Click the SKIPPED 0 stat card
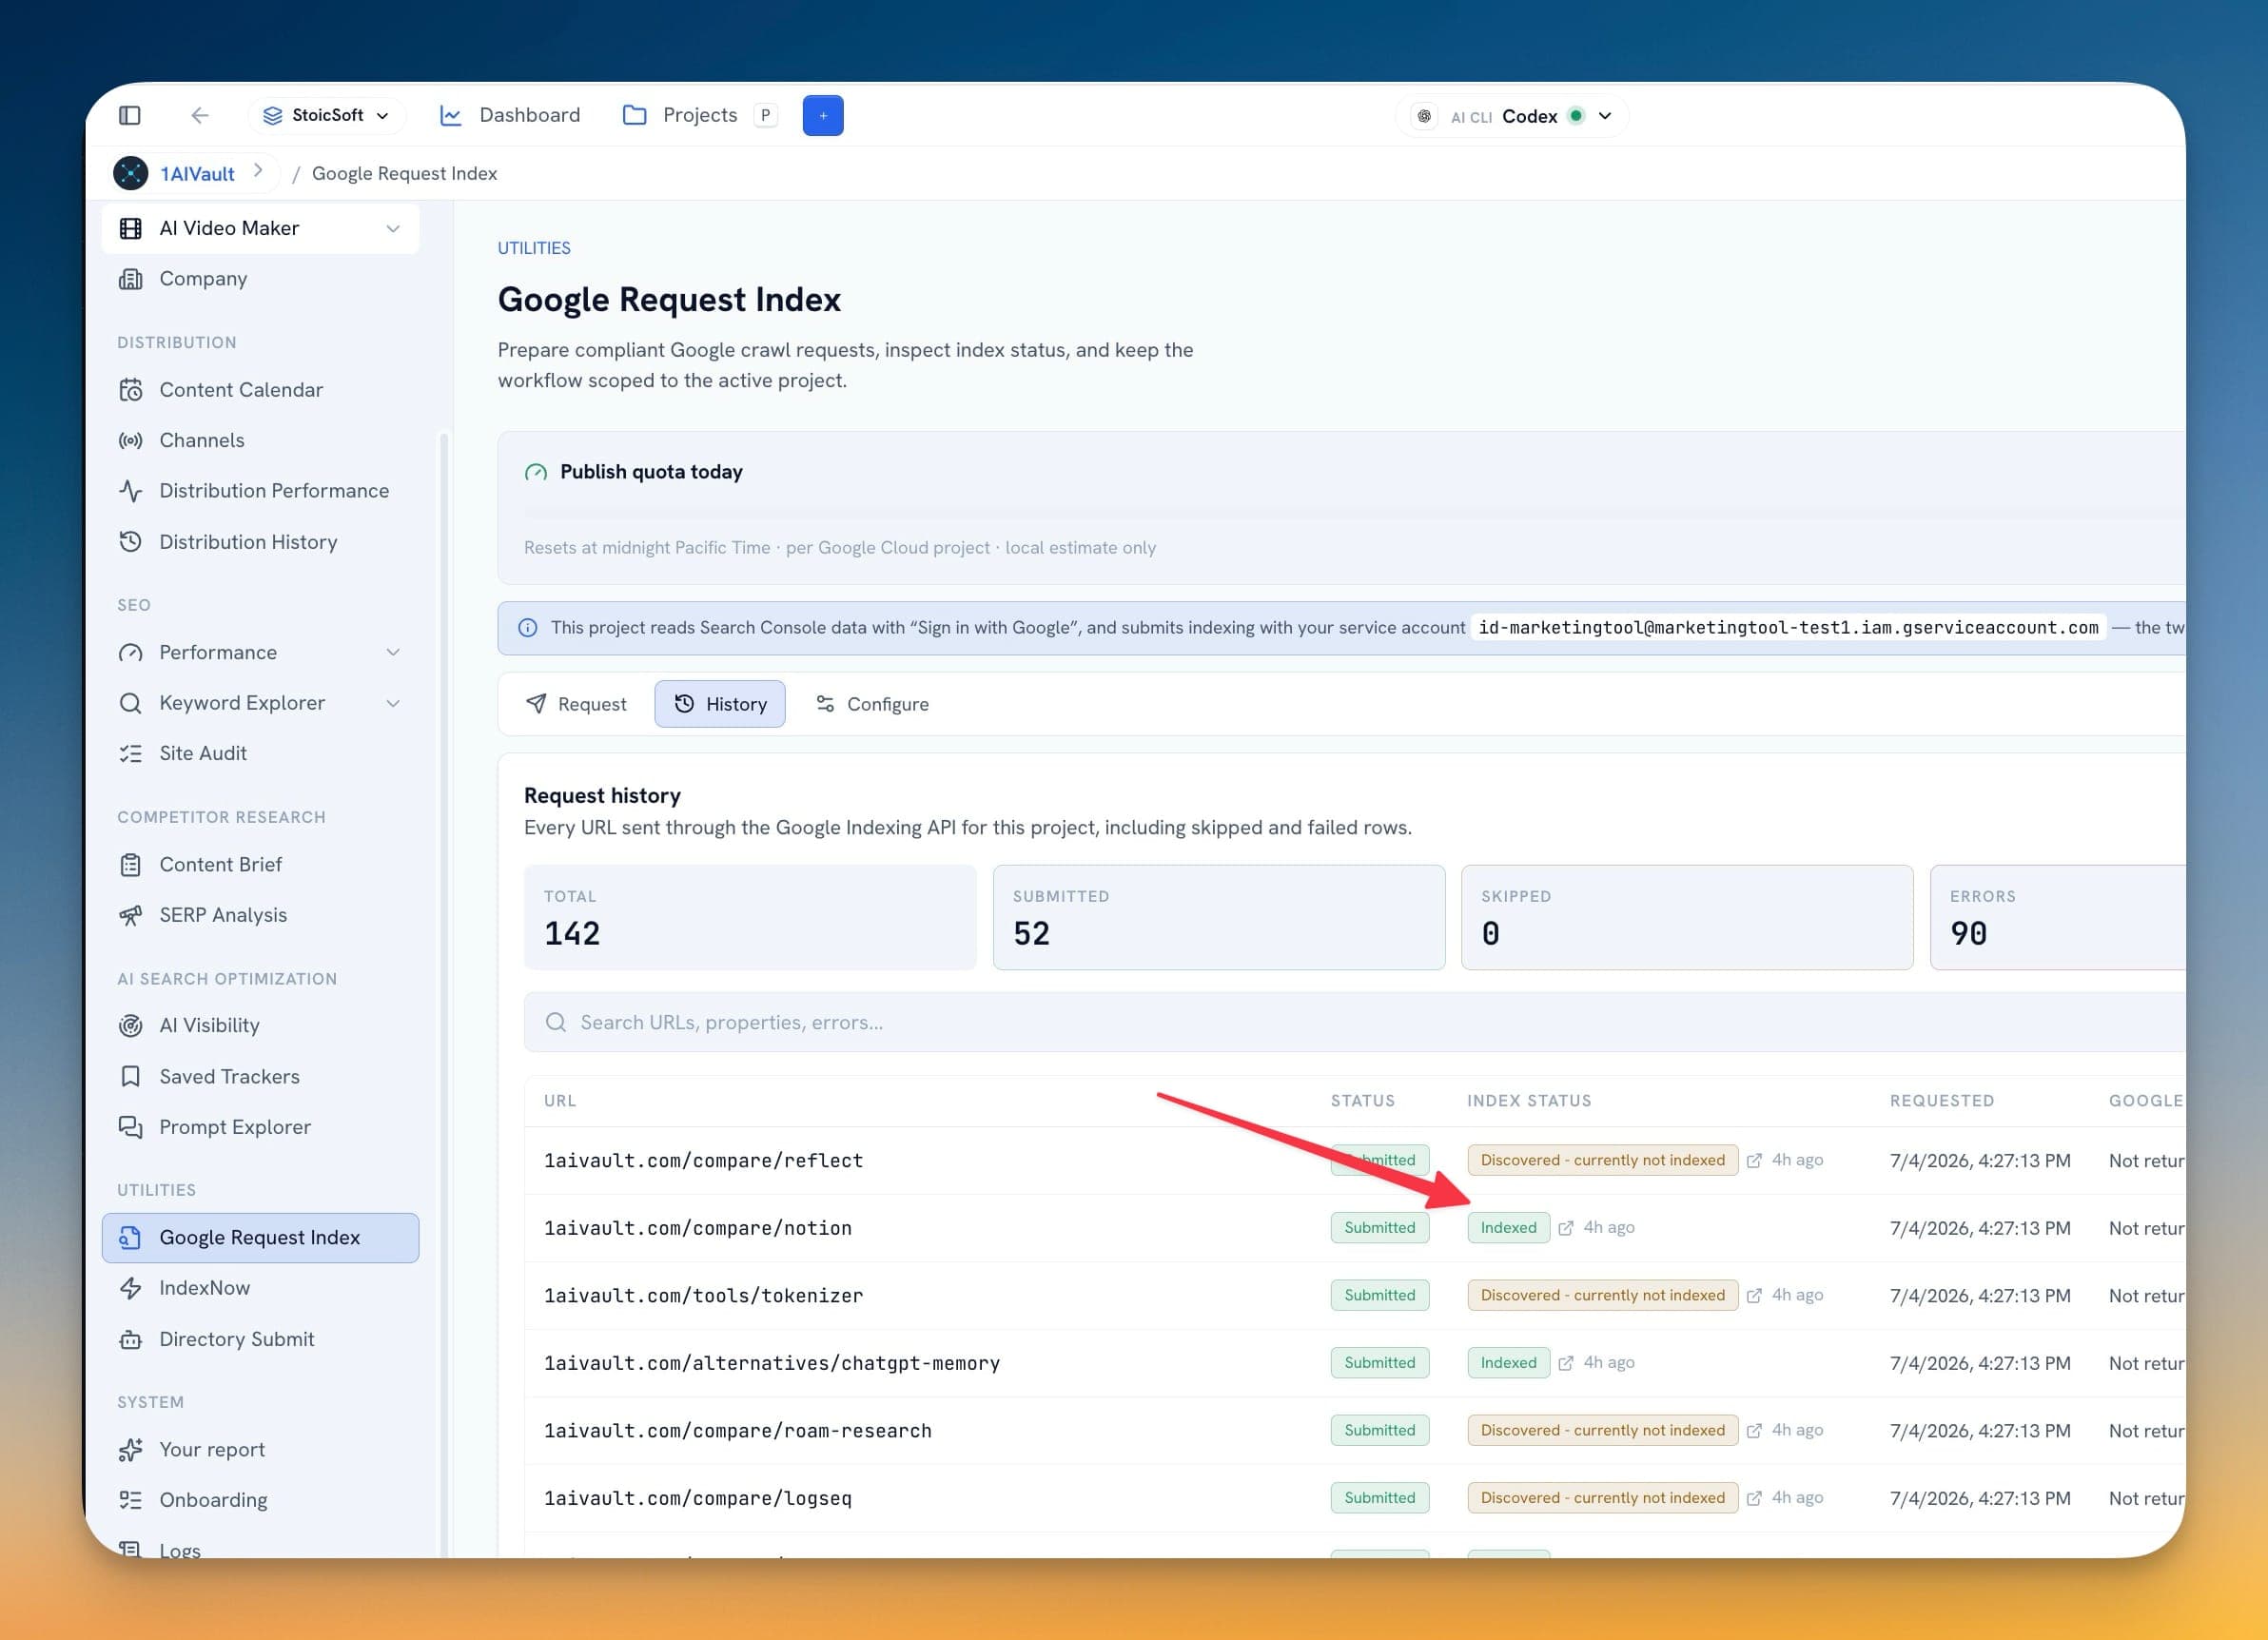This screenshot has height=1640, width=2268. tap(1687, 917)
